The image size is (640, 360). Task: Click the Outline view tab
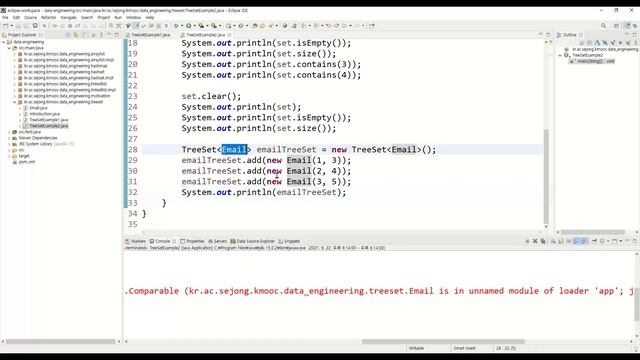coord(569,35)
